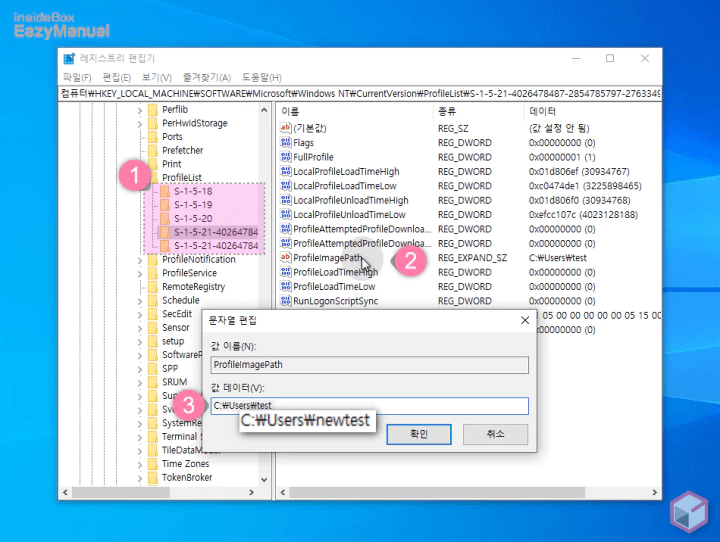Select the S-1-5-20 registry key
The image size is (720, 542).
[x=192, y=217]
